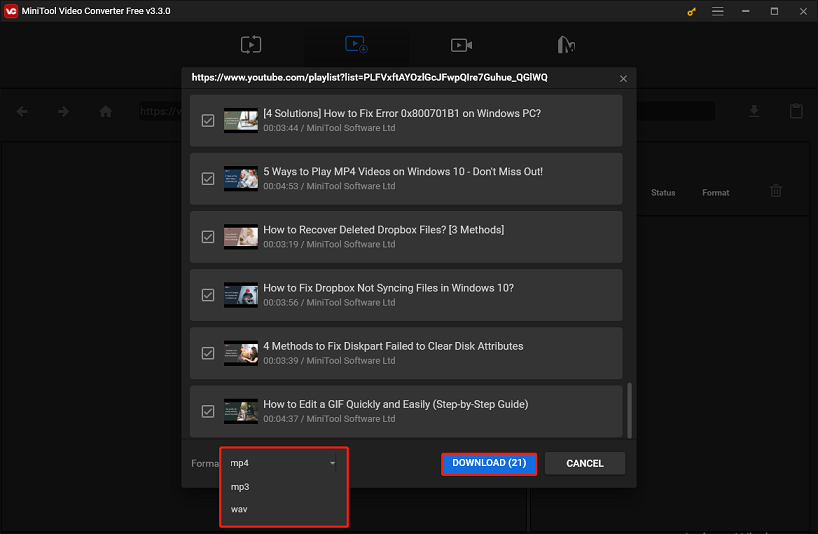Click thumbnail of Error 0x800701B1 video

pyautogui.click(x=241, y=120)
